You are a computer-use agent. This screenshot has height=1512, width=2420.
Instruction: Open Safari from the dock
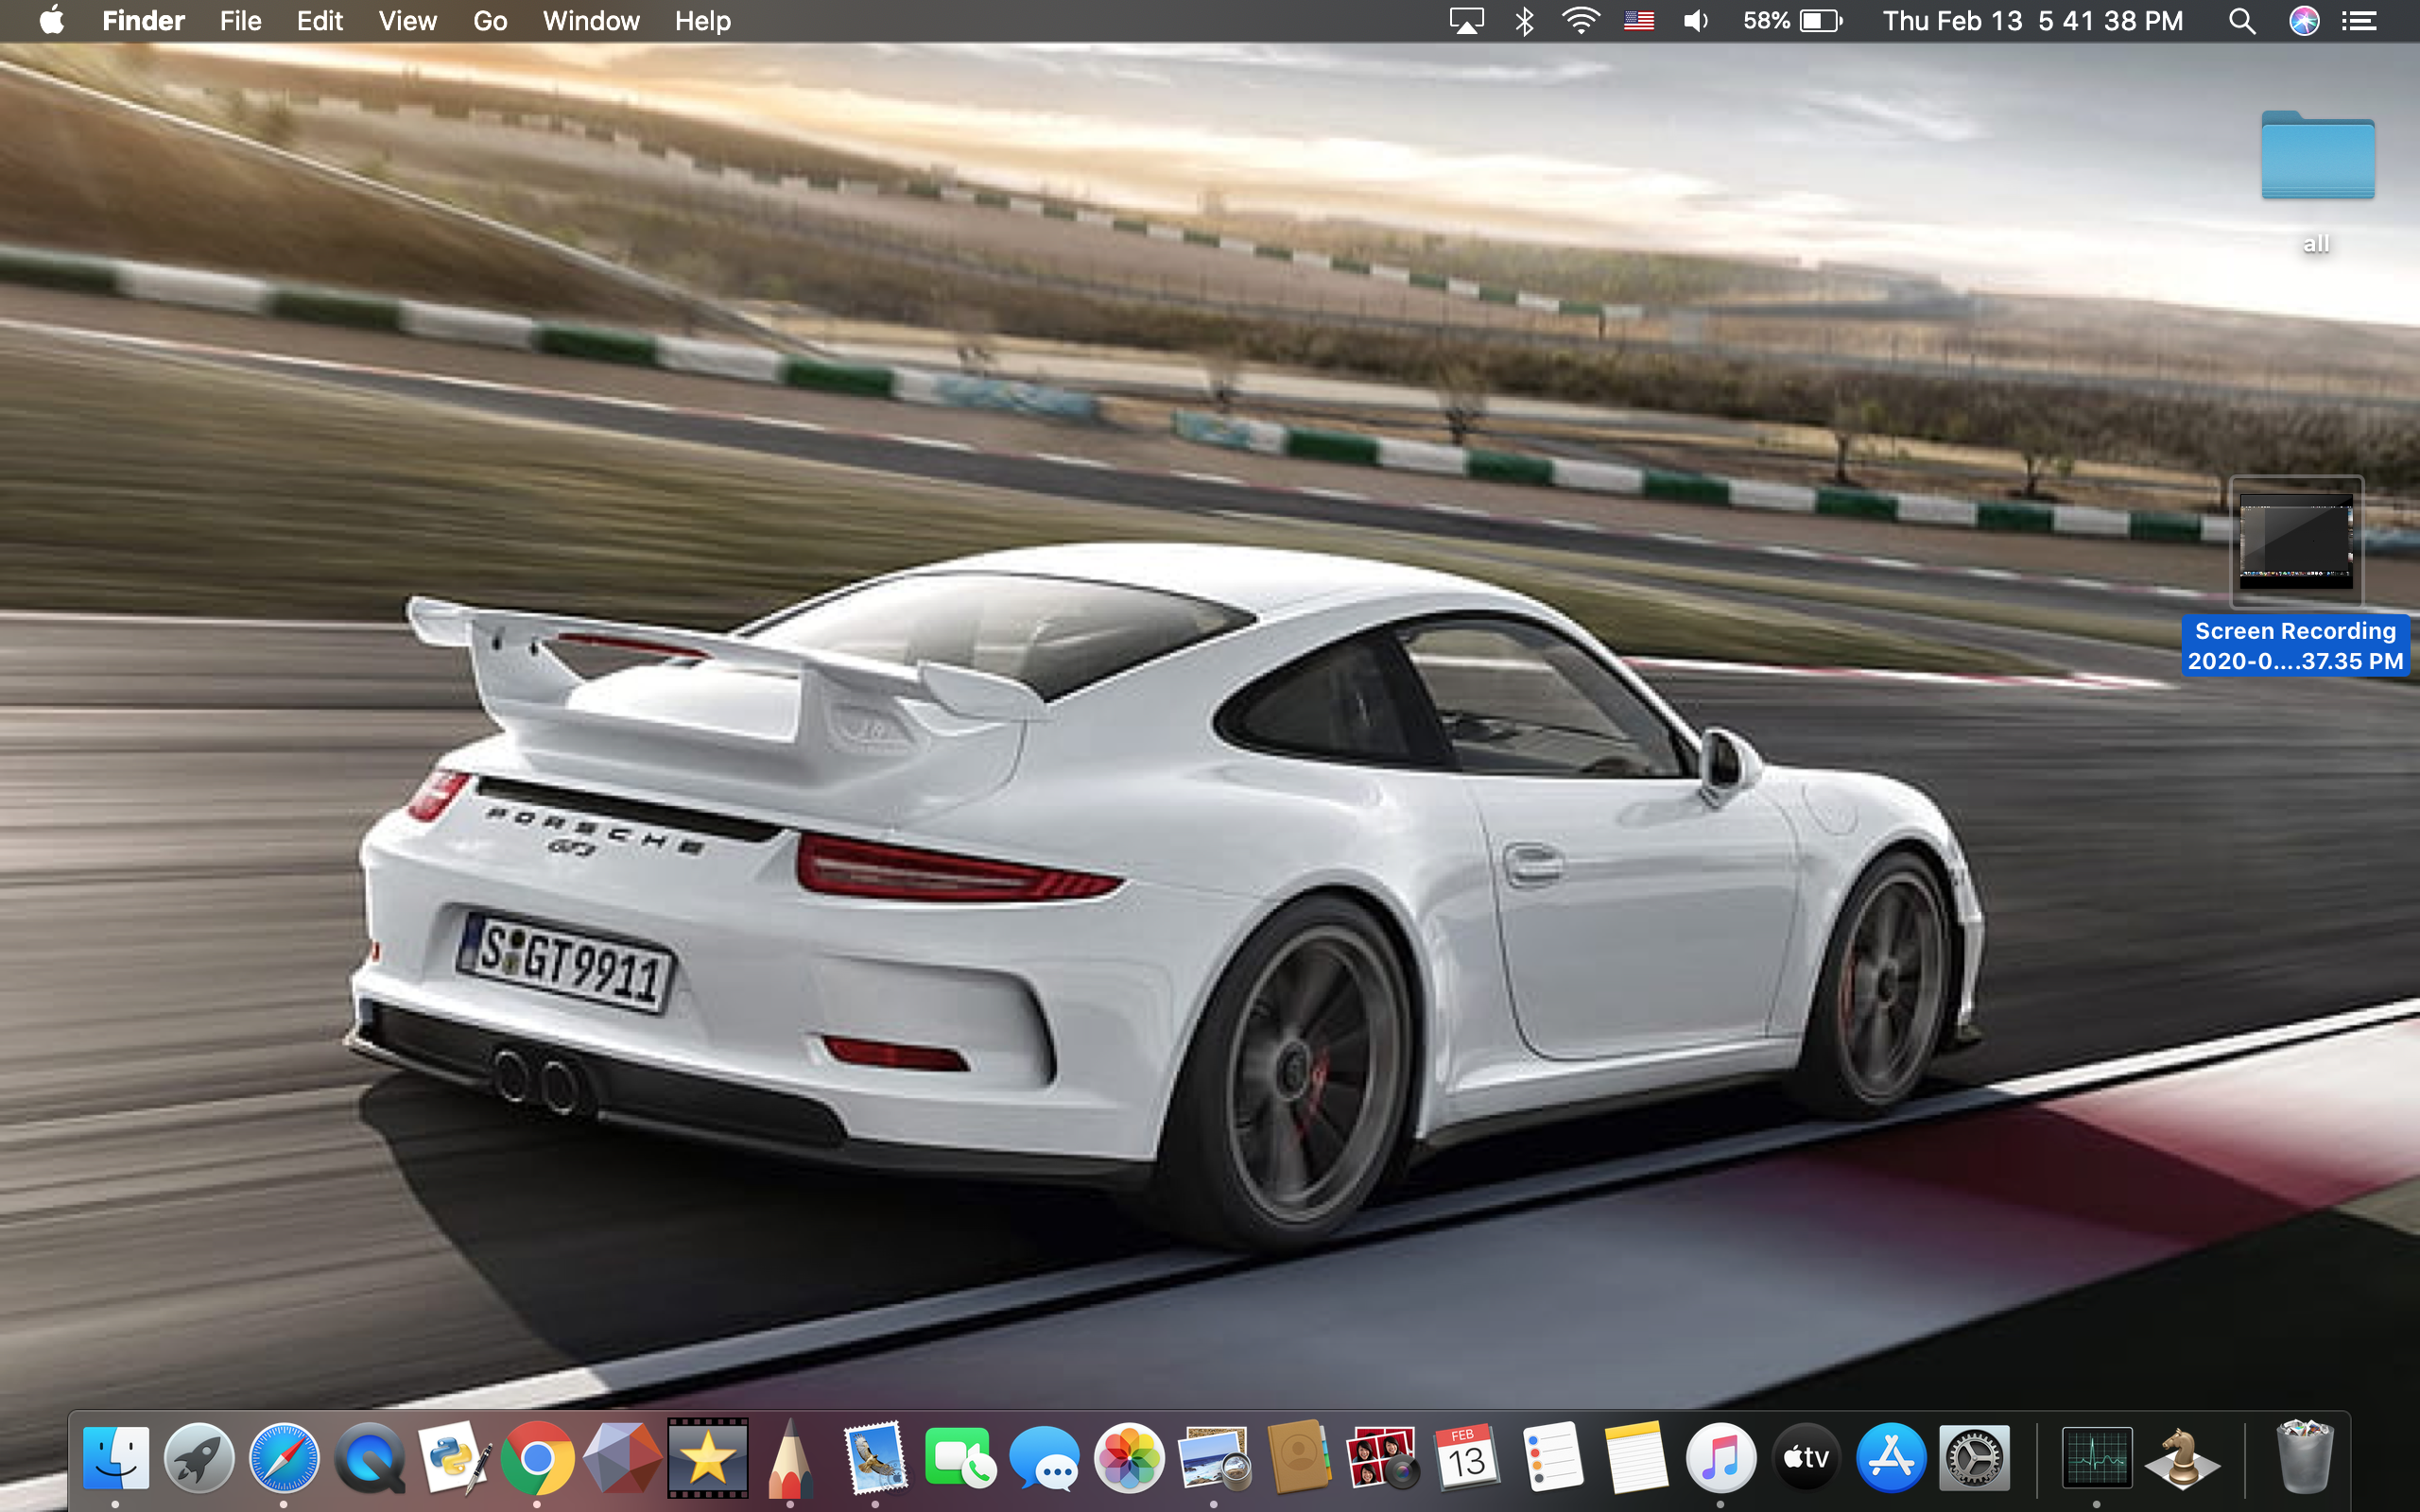(284, 1458)
